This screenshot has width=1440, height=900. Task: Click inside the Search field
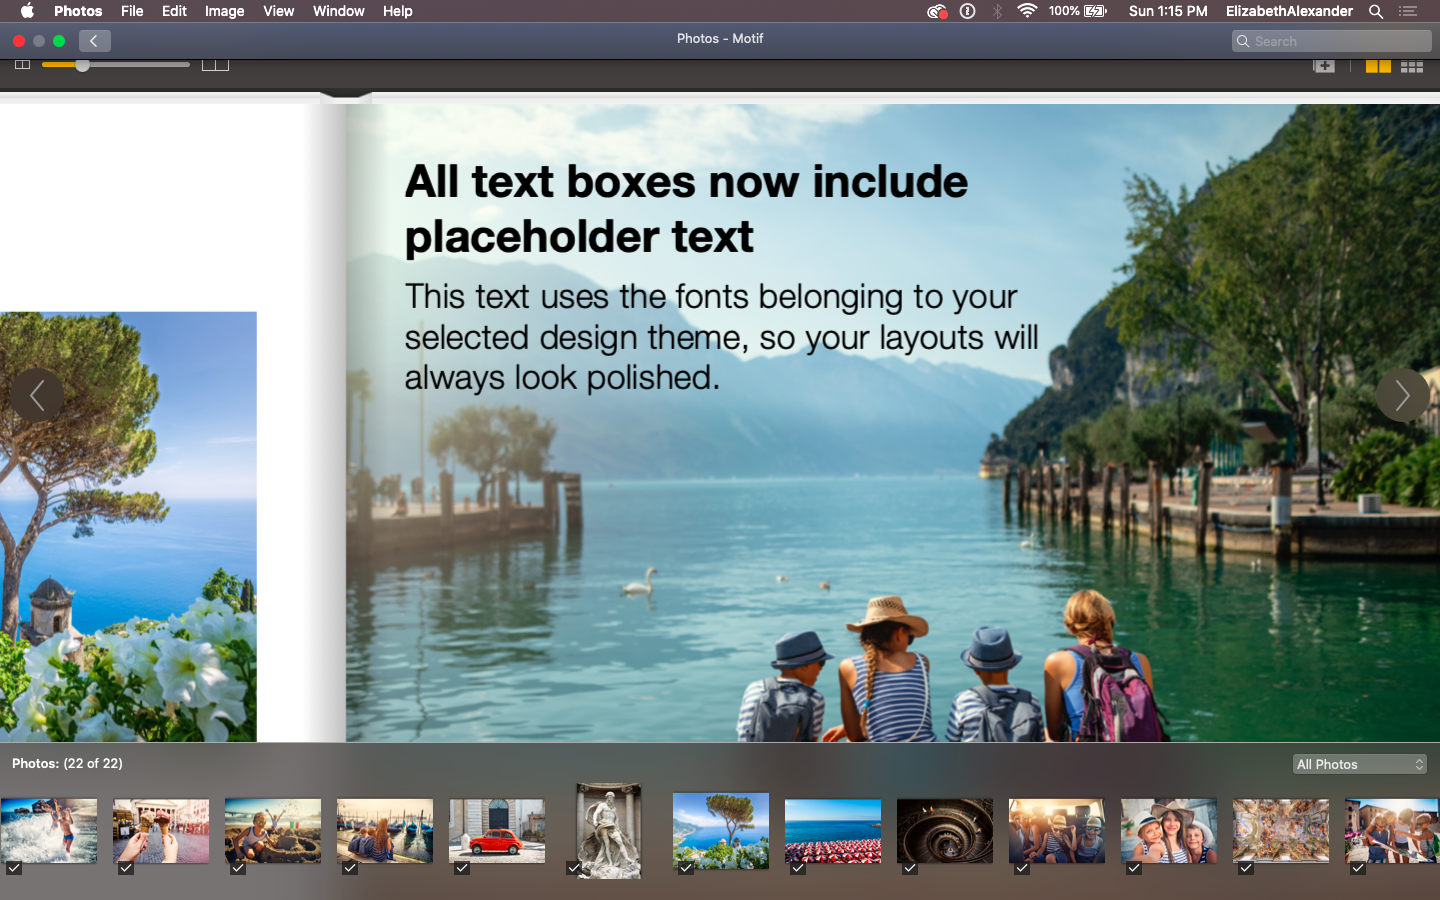click(1330, 41)
